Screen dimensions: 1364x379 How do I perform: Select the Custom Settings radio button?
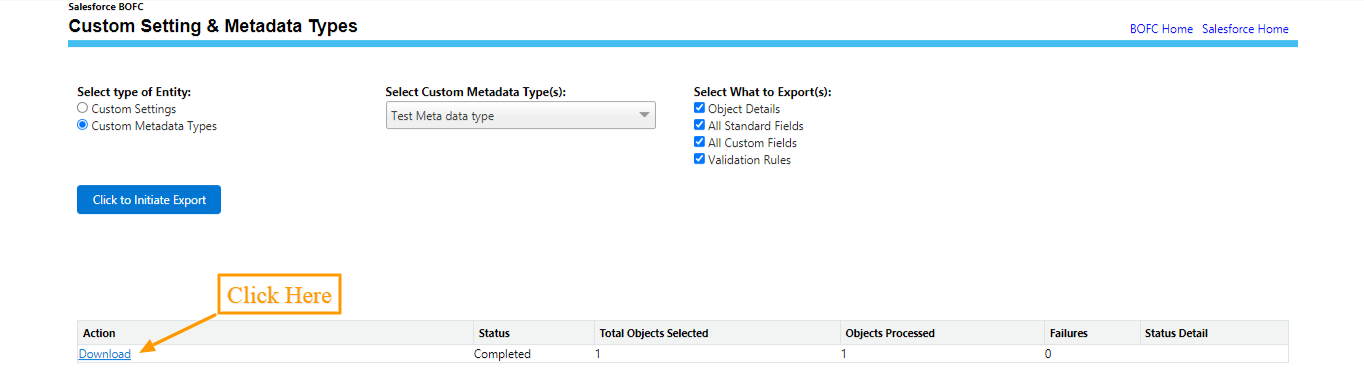[83, 109]
